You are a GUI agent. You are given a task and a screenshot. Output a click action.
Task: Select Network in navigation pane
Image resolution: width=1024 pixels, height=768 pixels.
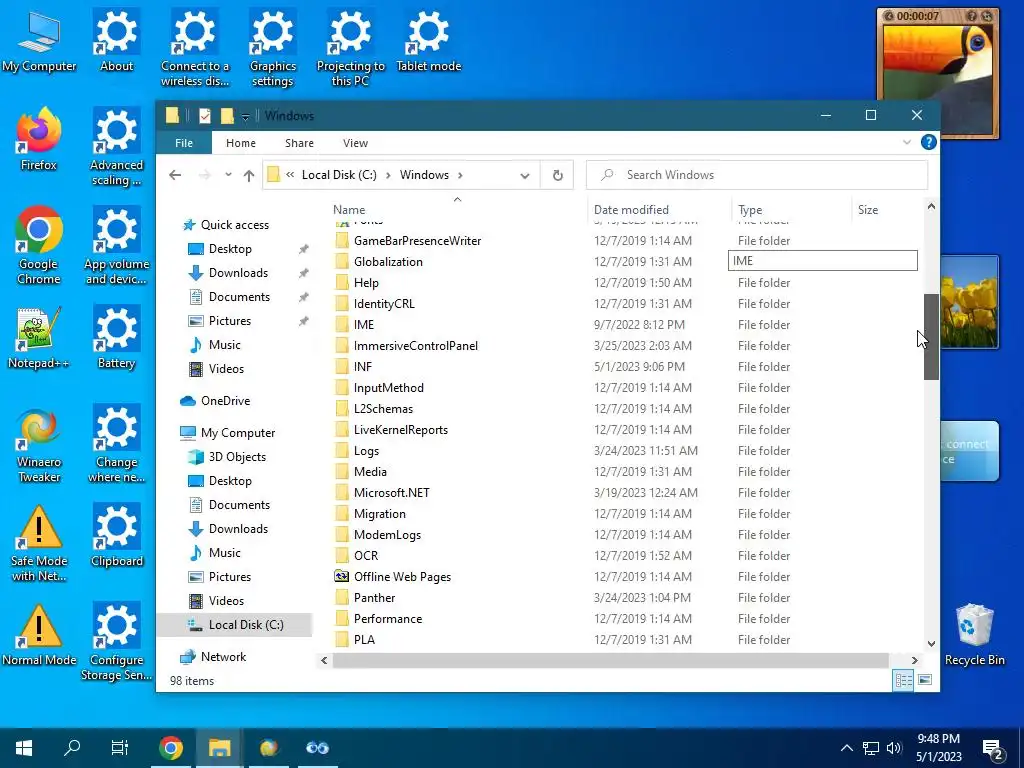(x=223, y=657)
